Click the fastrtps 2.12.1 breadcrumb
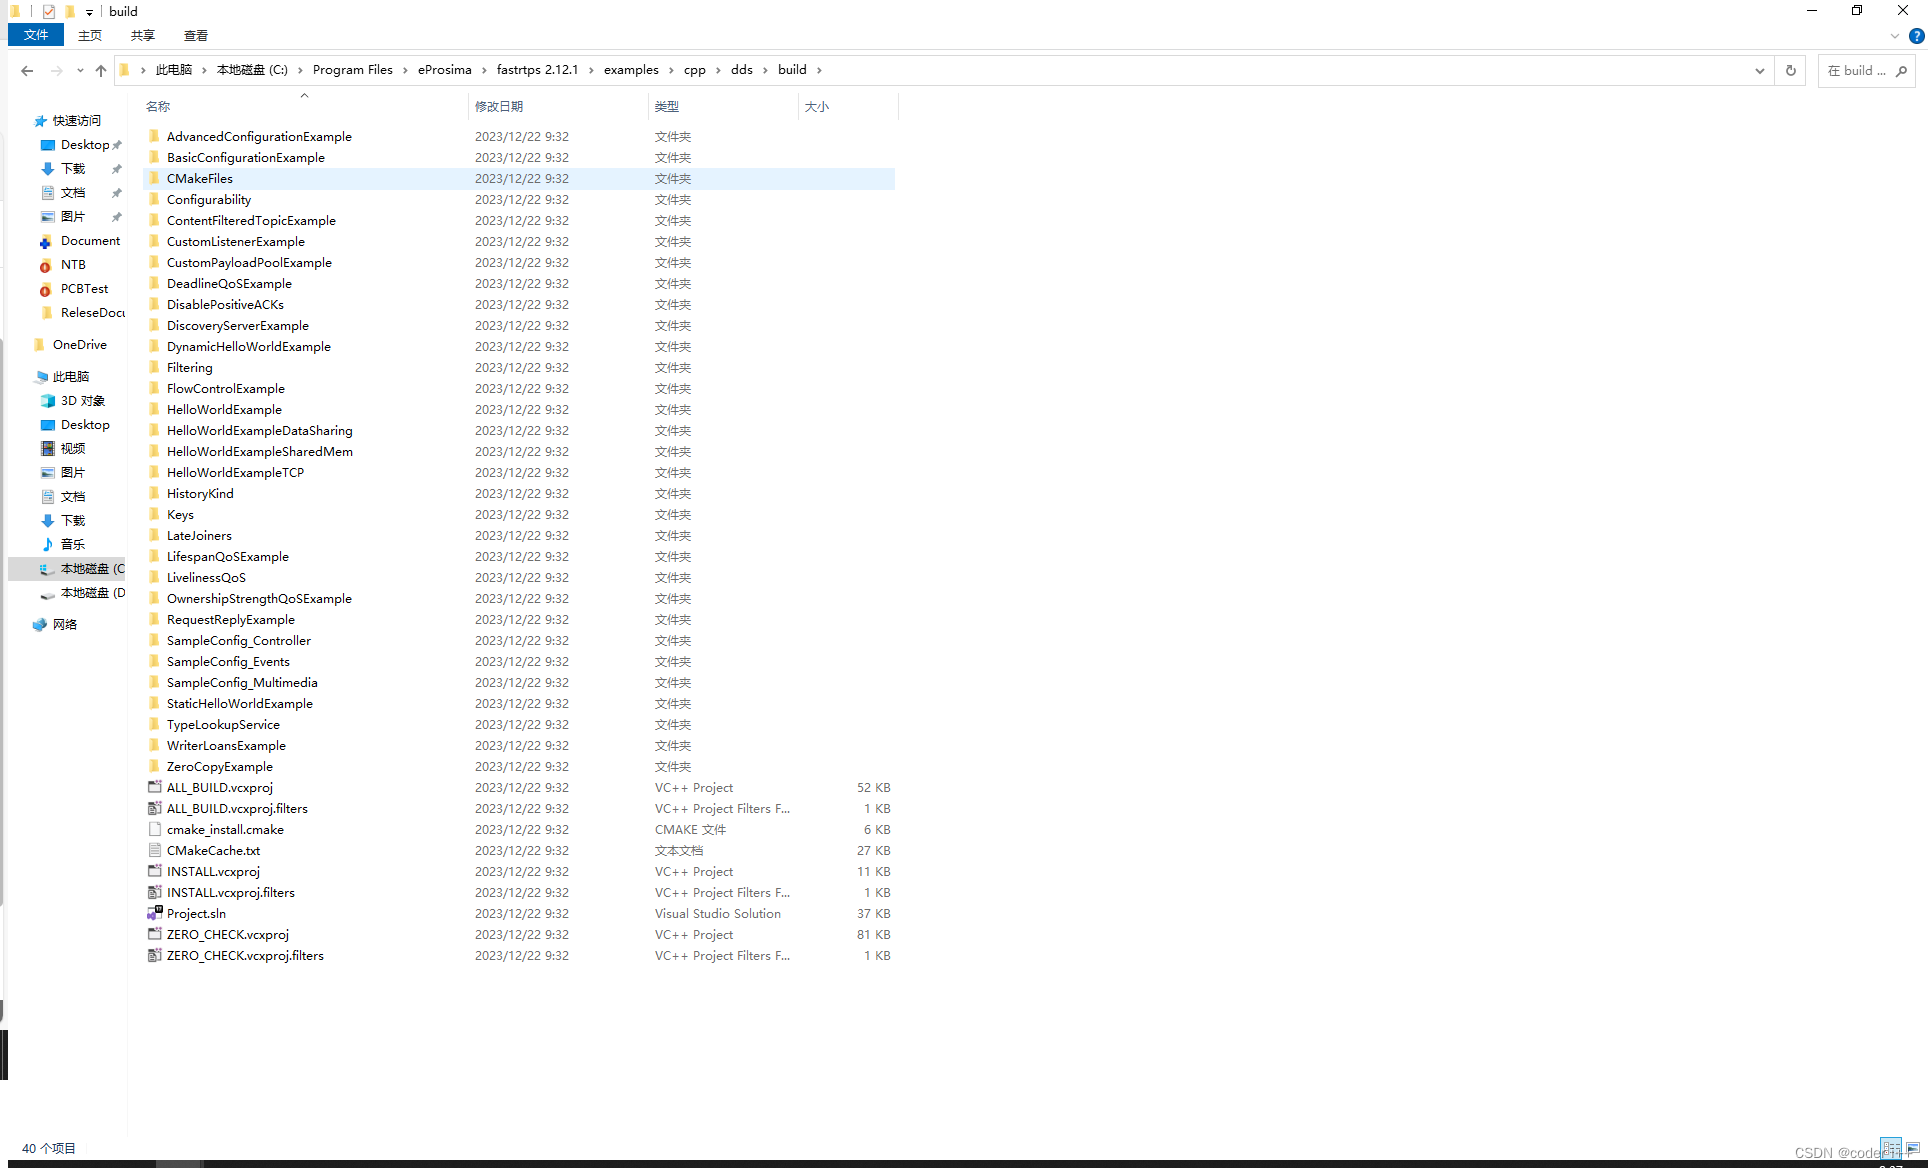 pyautogui.click(x=537, y=70)
